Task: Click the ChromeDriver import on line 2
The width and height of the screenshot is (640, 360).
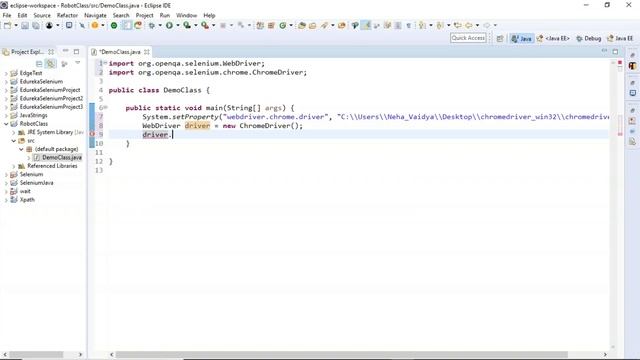Action: [x=207, y=72]
